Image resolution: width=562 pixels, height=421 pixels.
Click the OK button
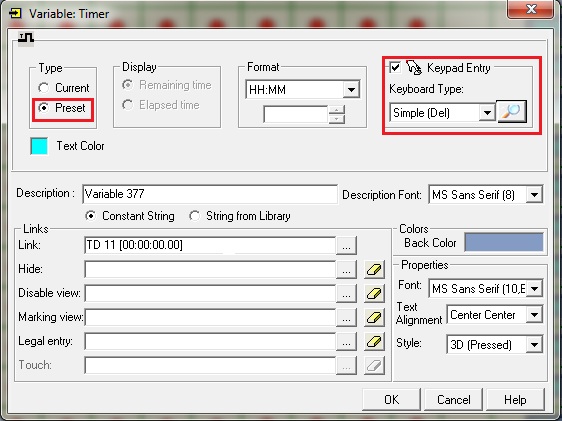(x=391, y=400)
